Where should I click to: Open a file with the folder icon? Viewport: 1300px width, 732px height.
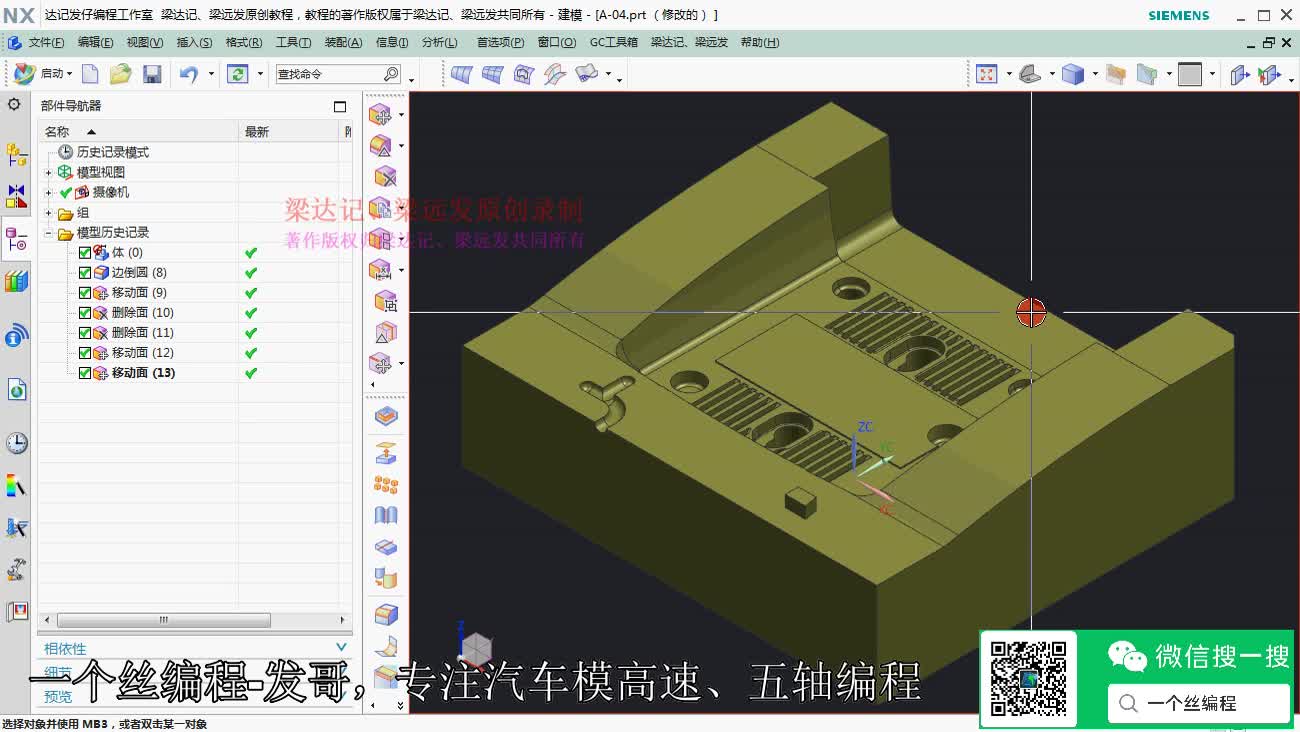coord(121,74)
